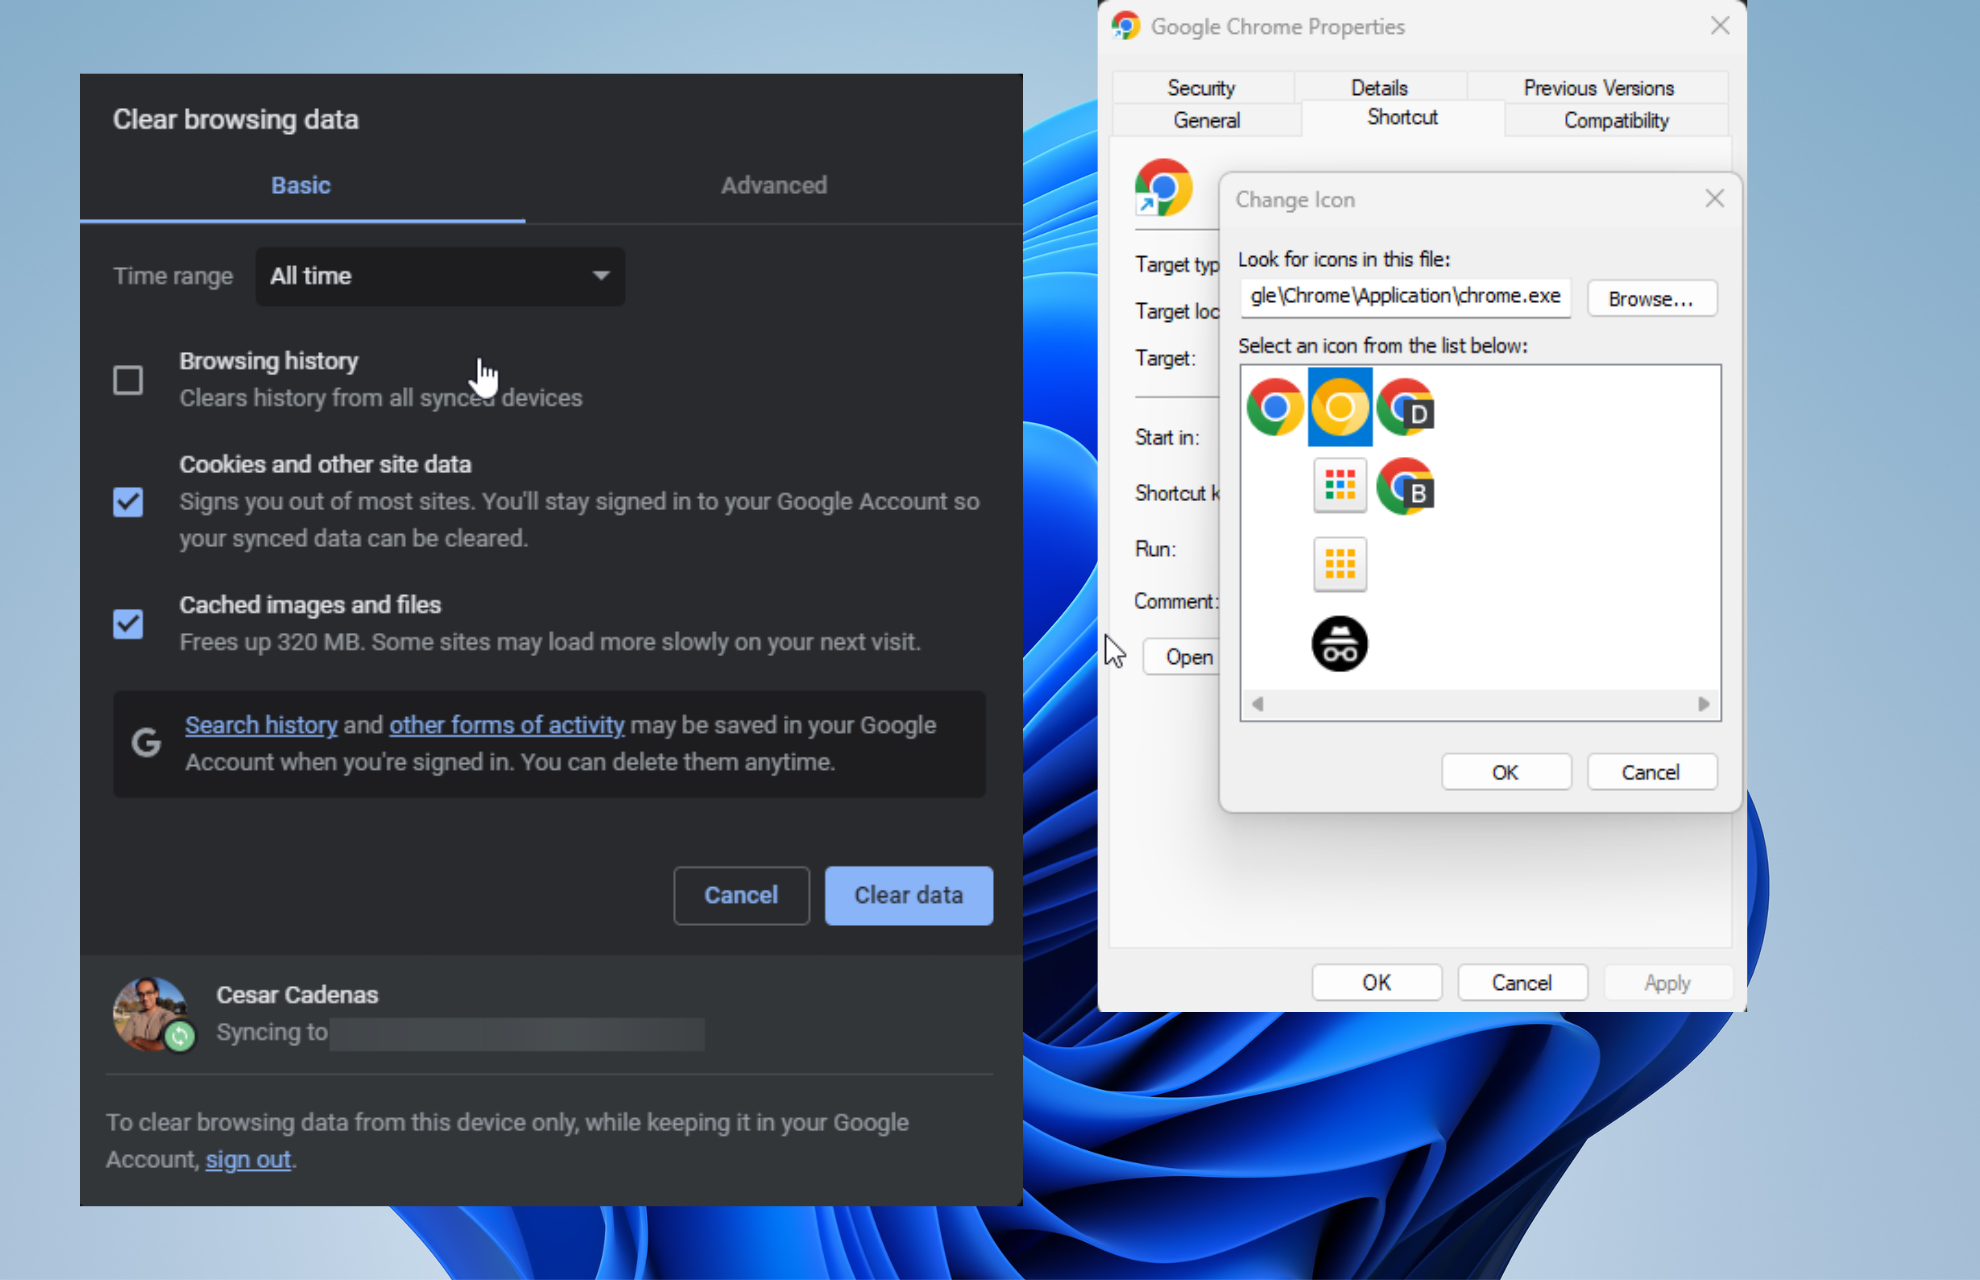This screenshot has height=1280, width=1980.
Task: Select the standard Chrome icon
Action: pyautogui.click(x=1274, y=410)
